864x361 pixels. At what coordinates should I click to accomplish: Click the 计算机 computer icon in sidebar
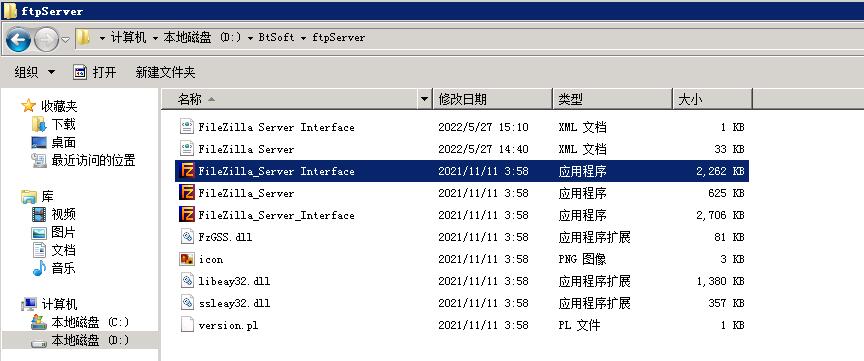tap(29, 304)
